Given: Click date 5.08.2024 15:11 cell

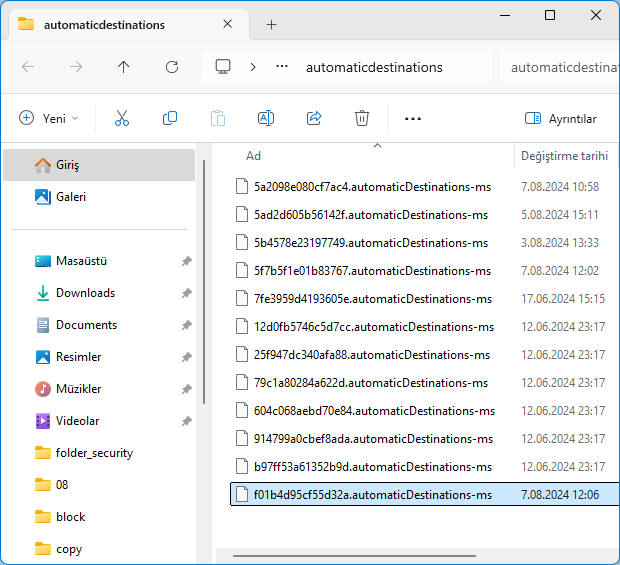Looking at the screenshot, I should (x=560, y=215).
